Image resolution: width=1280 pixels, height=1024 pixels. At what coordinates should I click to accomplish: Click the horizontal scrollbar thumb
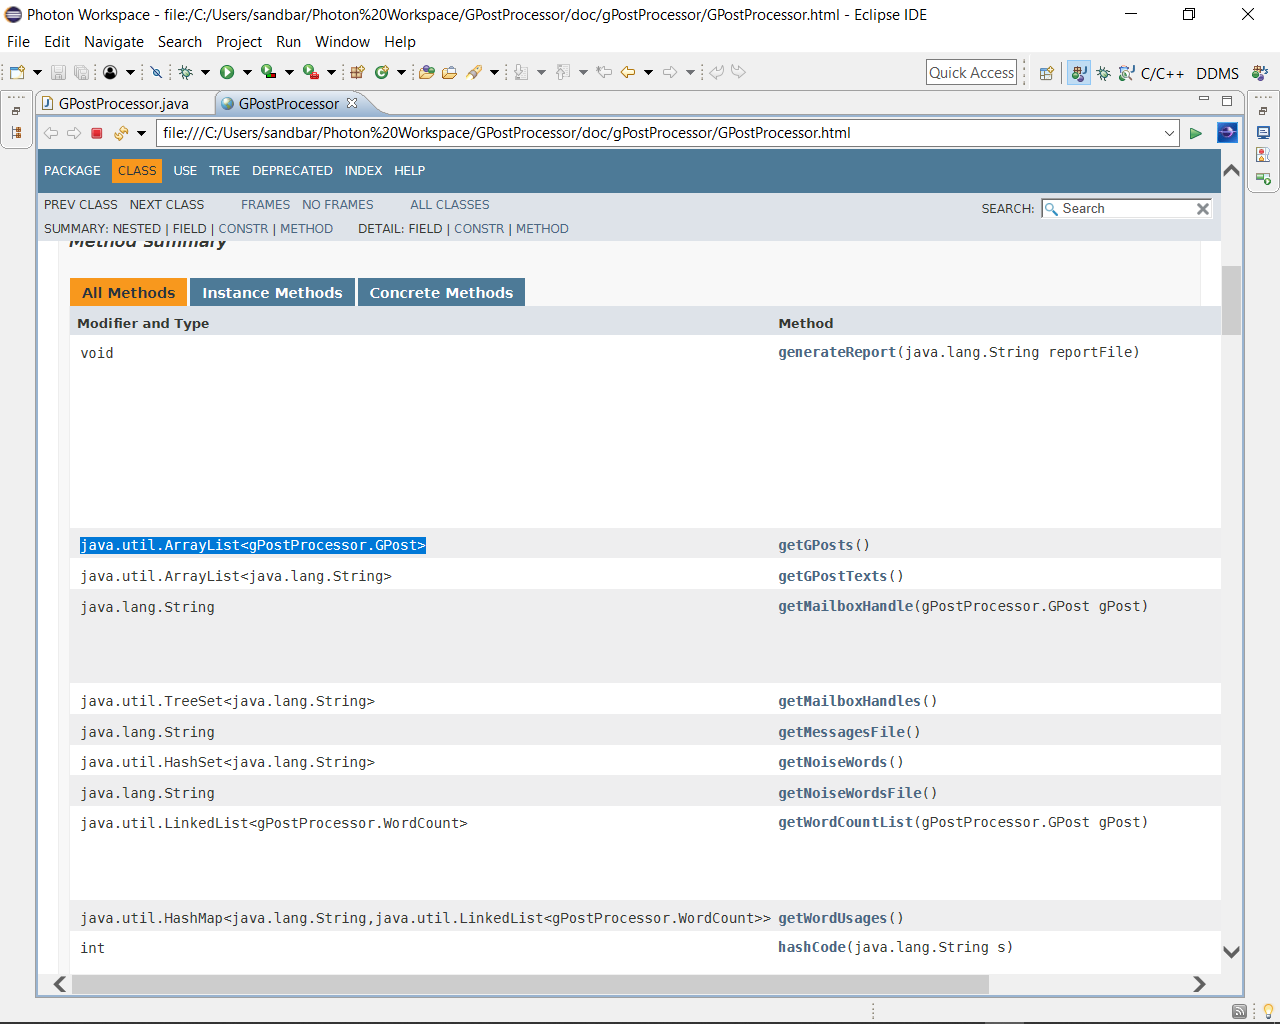tap(530, 984)
